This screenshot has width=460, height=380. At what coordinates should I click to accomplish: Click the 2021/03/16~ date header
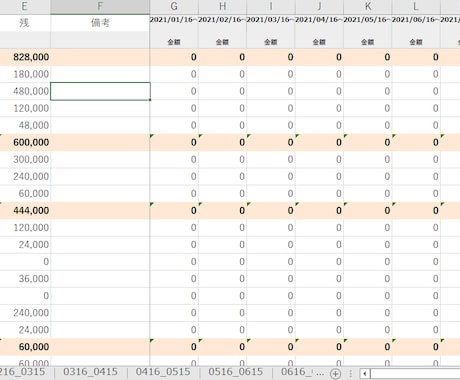click(271, 20)
